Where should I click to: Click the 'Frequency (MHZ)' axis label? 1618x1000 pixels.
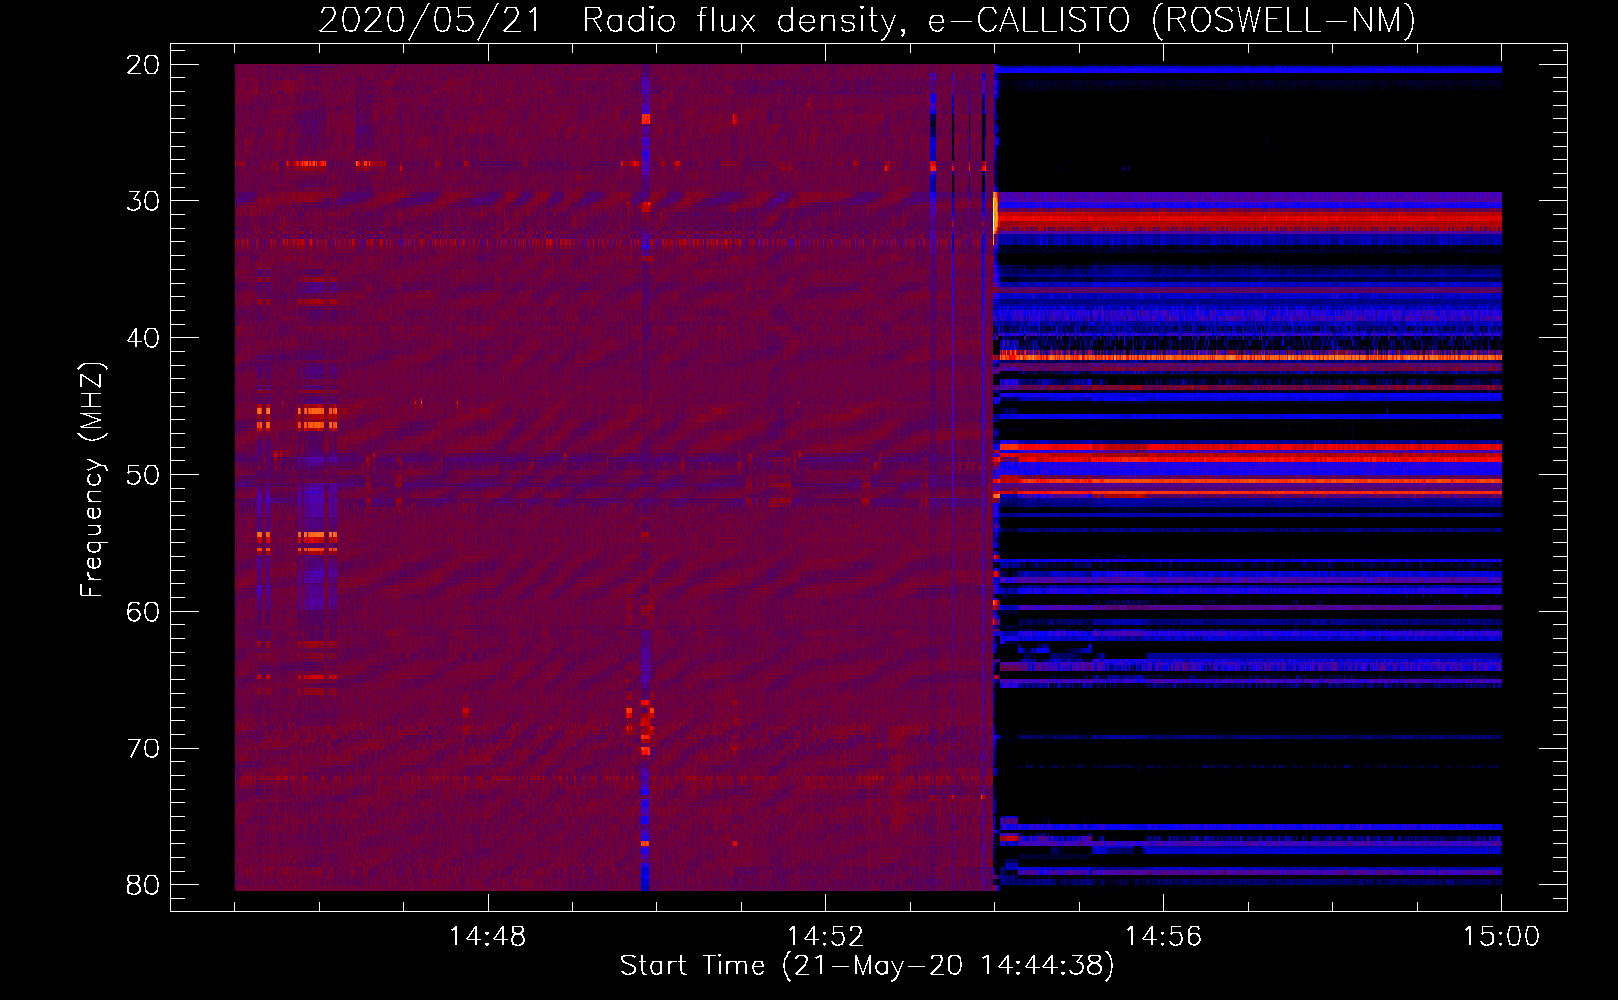pos(92,480)
